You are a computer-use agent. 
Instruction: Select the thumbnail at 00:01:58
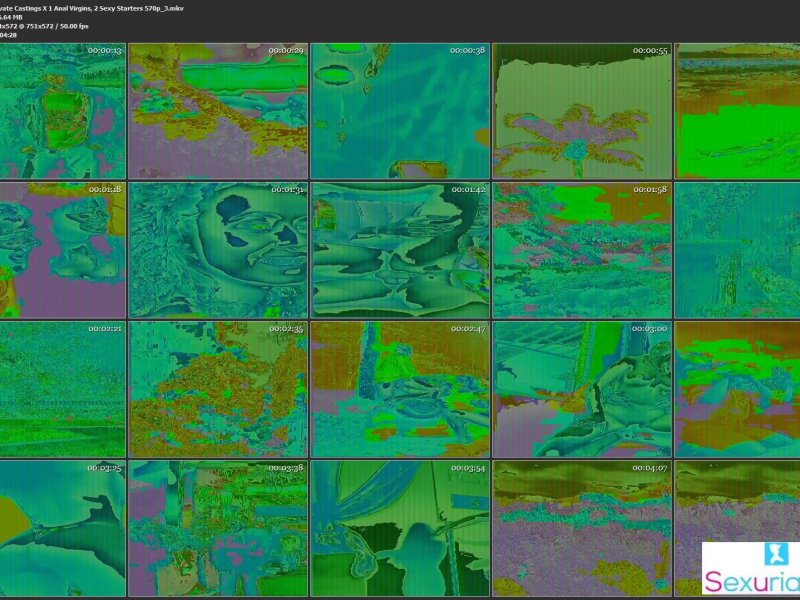click(581, 250)
